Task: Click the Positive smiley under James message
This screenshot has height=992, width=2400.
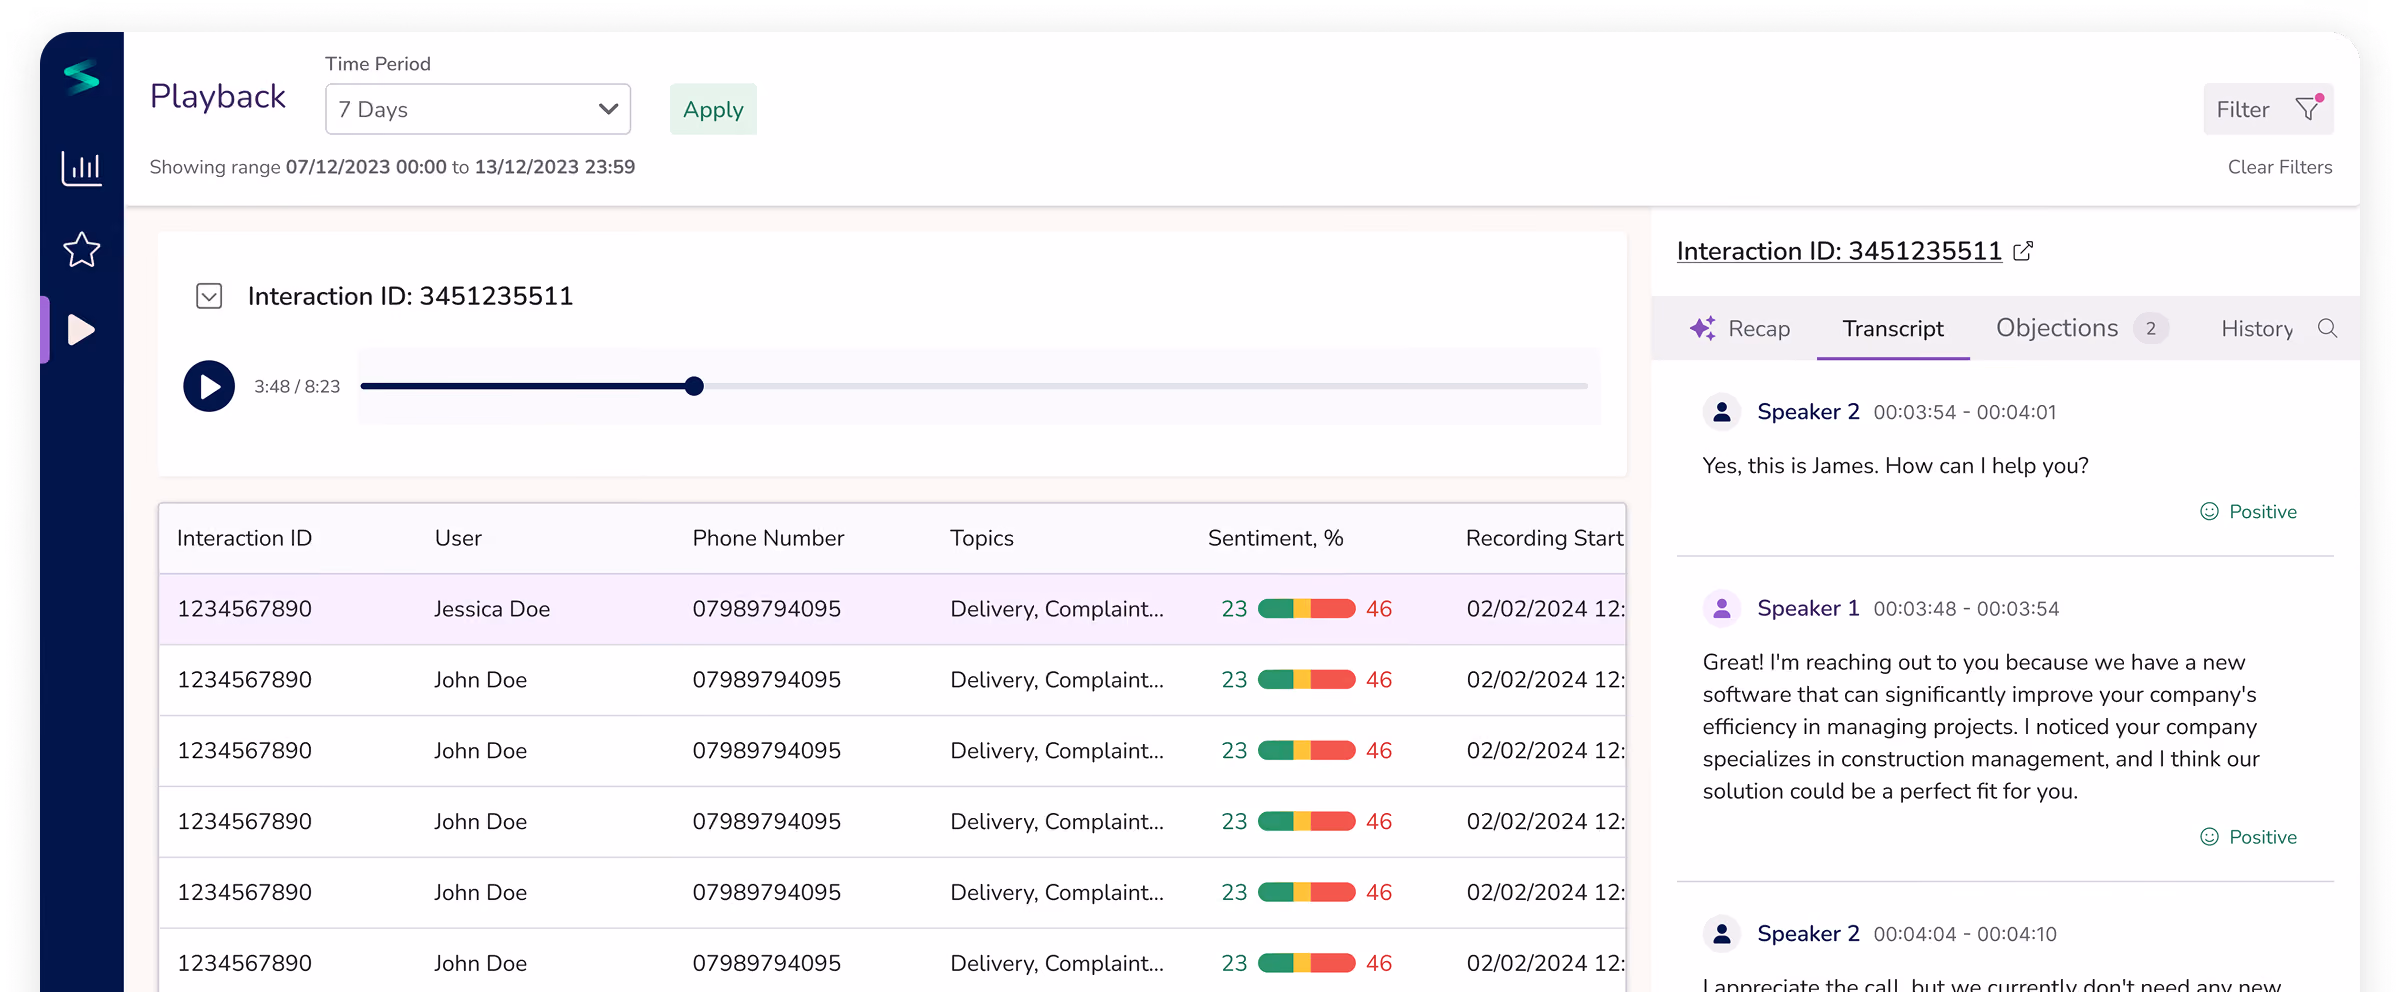Action: pyautogui.click(x=2210, y=512)
